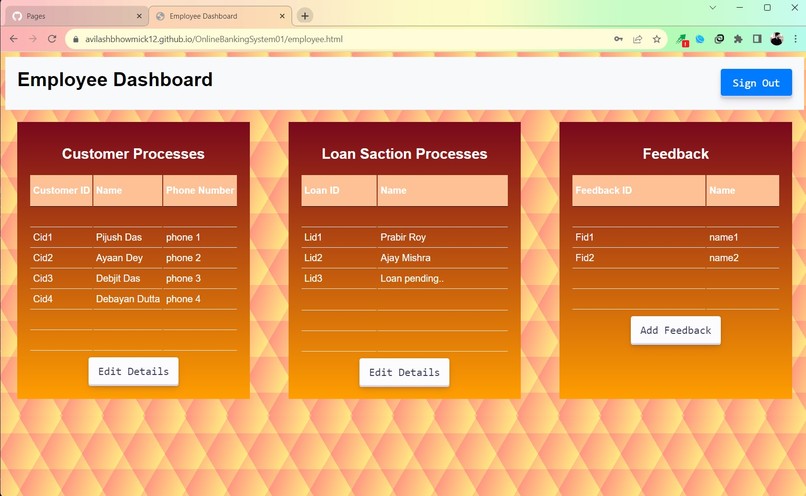Select the Debayan Dutta cell
Image resolution: width=806 pixels, height=496 pixels.
coord(127,299)
